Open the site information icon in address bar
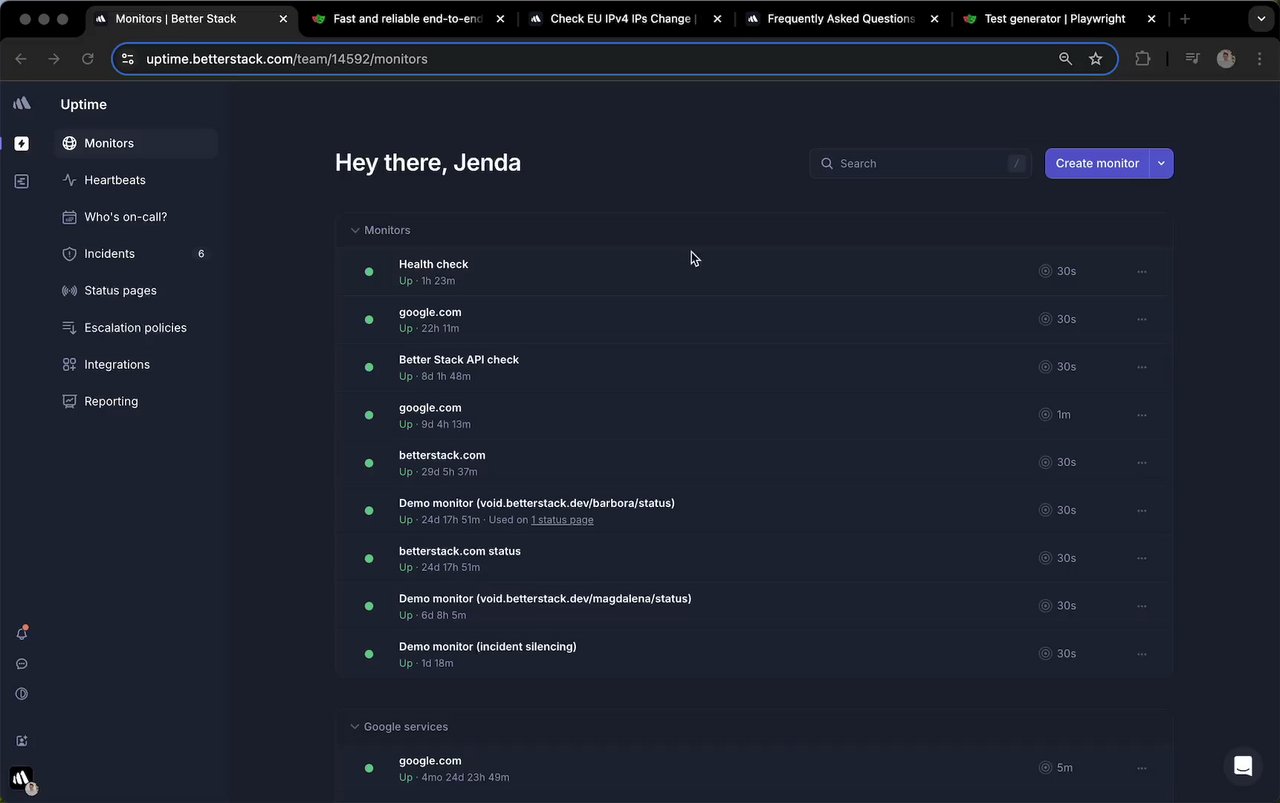Image resolution: width=1280 pixels, height=803 pixels. 127,59
